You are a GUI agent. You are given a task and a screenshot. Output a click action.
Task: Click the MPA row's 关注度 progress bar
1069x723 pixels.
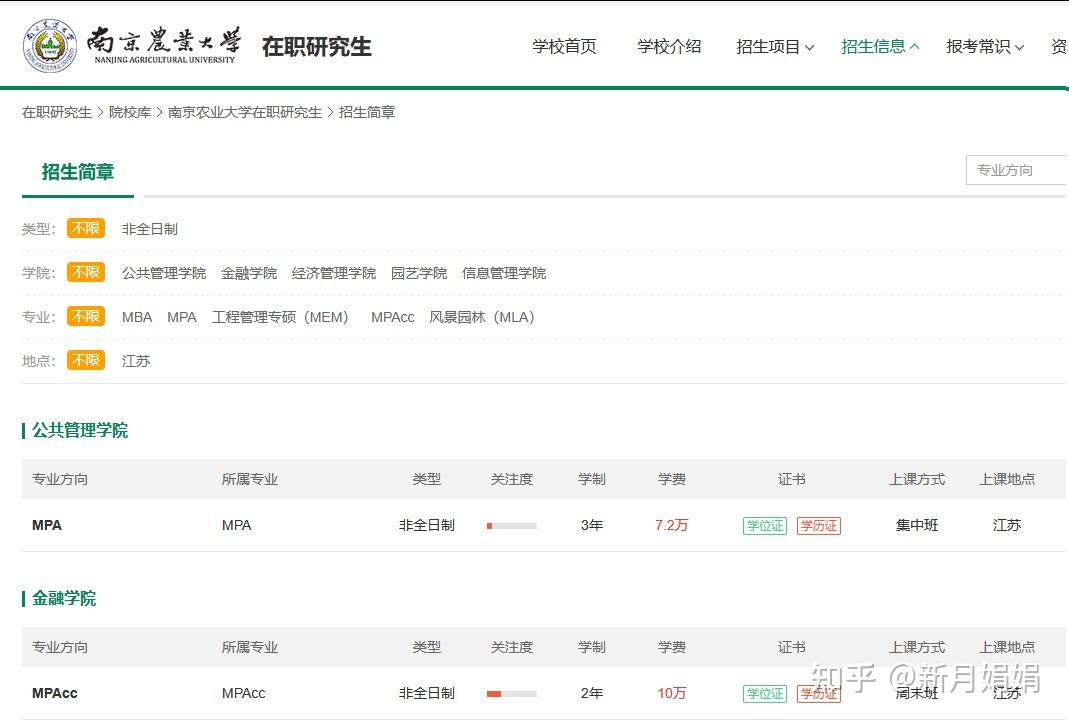point(512,526)
